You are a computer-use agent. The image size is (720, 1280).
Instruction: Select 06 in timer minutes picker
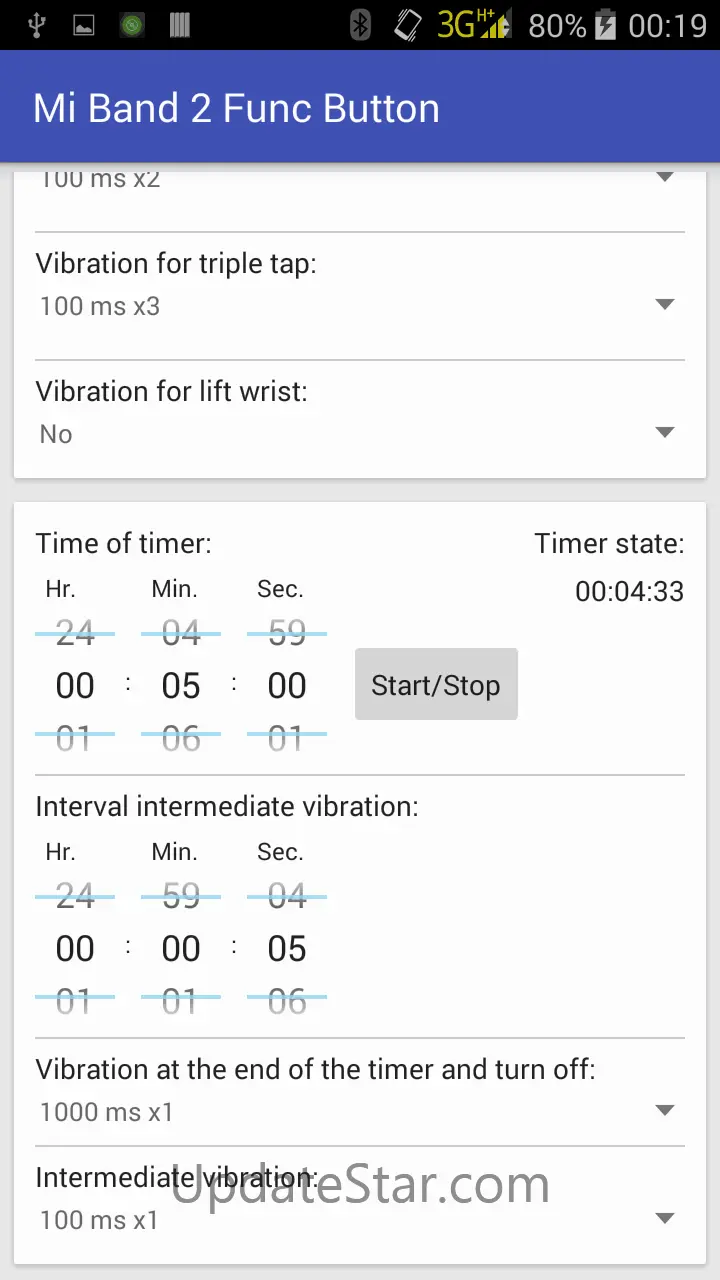click(181, 739)
